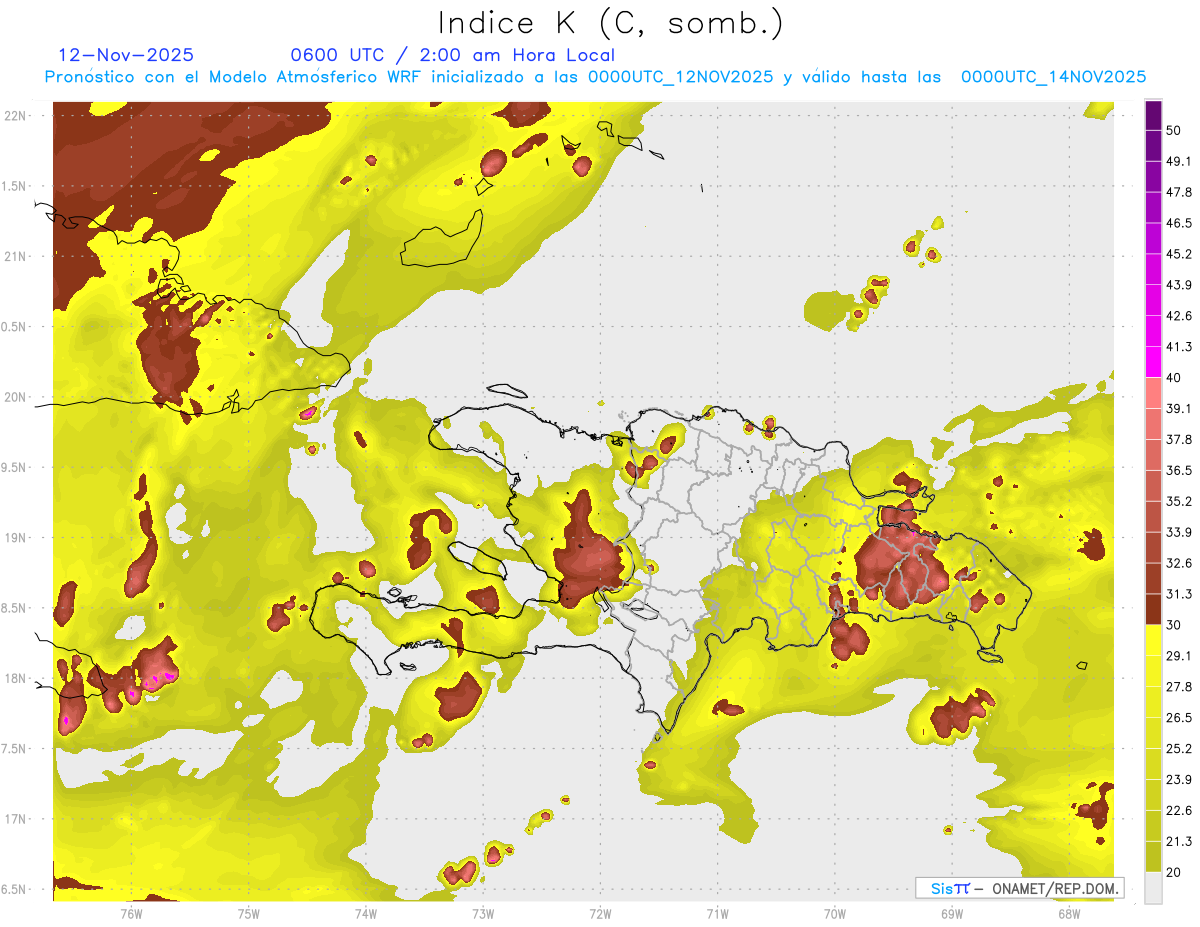Click the '20N' latitude label
The width and height of the screenshot is (1200, 927).
pyautogui.click(x=14, y=397)
